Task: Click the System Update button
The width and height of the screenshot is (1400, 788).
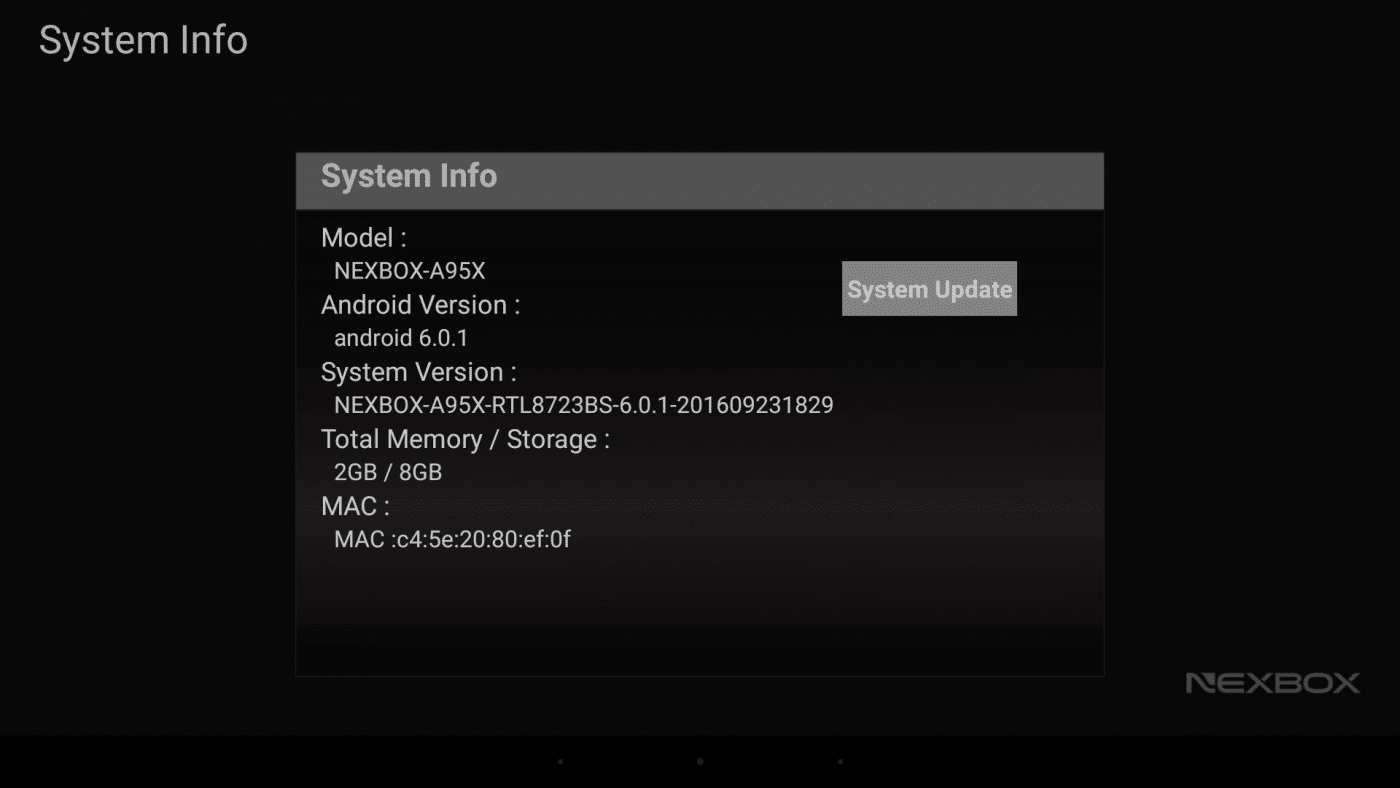Action: click(x=929, y=289)
